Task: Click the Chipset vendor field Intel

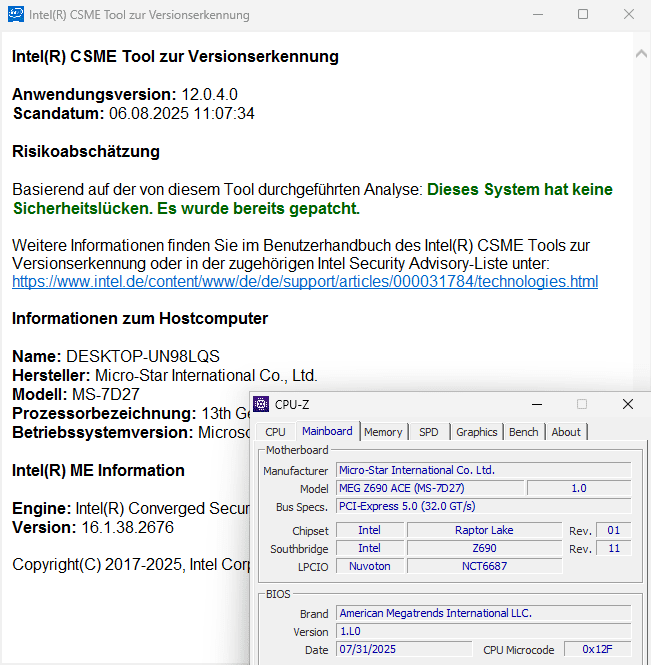Action: [370, 530]
